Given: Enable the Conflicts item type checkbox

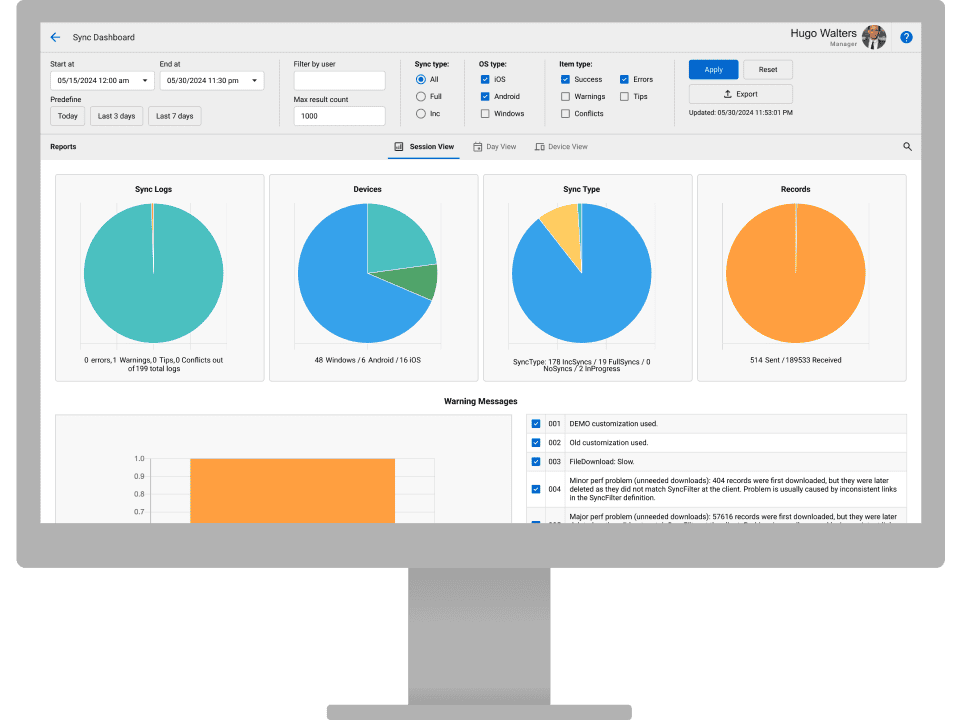Looking at the screenshot, I should coord(565,114).
